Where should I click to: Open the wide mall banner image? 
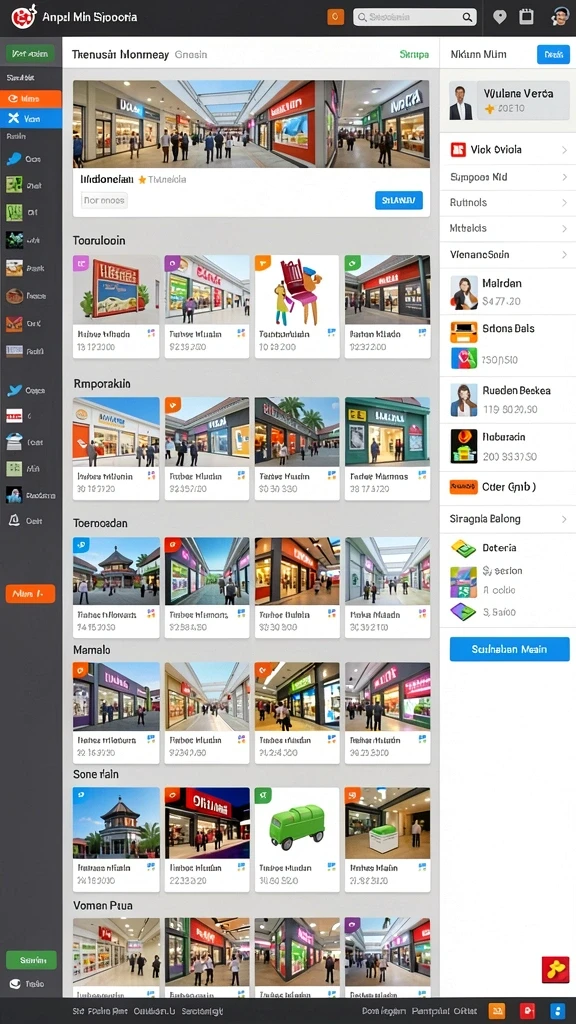coord(251,123)
